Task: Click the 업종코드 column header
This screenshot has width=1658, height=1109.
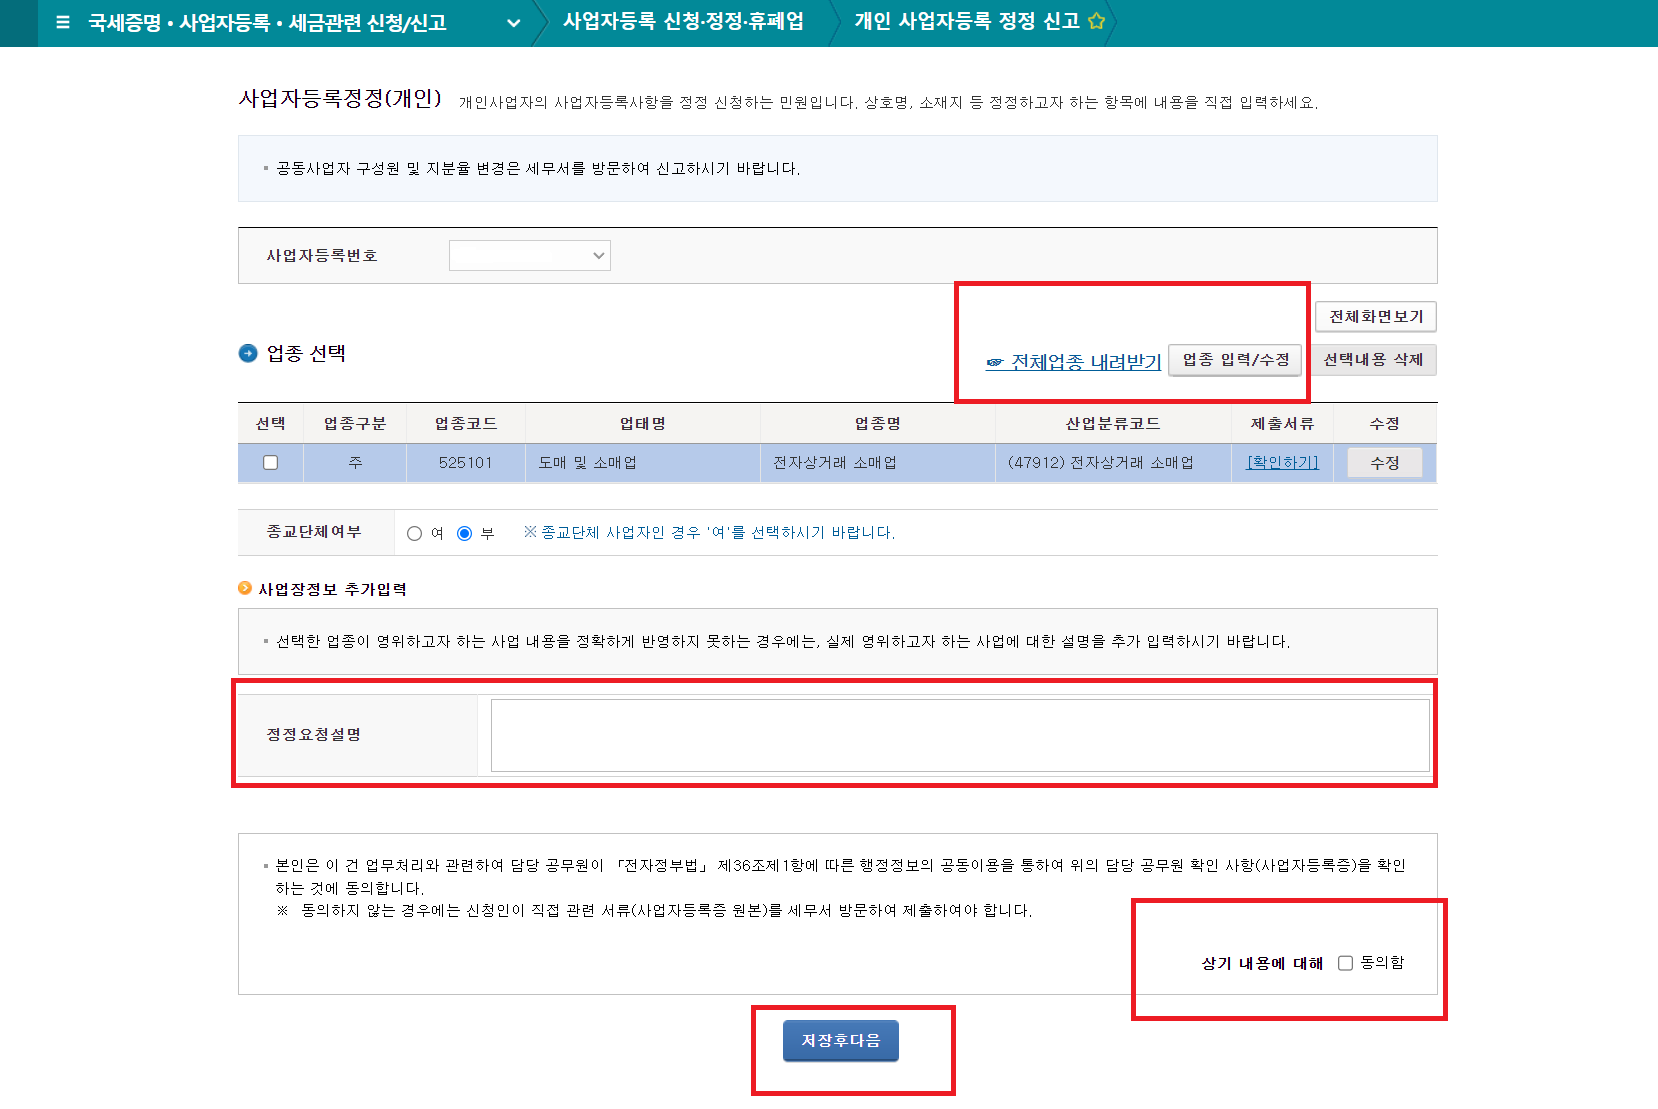Action: (x=466, y=423)
